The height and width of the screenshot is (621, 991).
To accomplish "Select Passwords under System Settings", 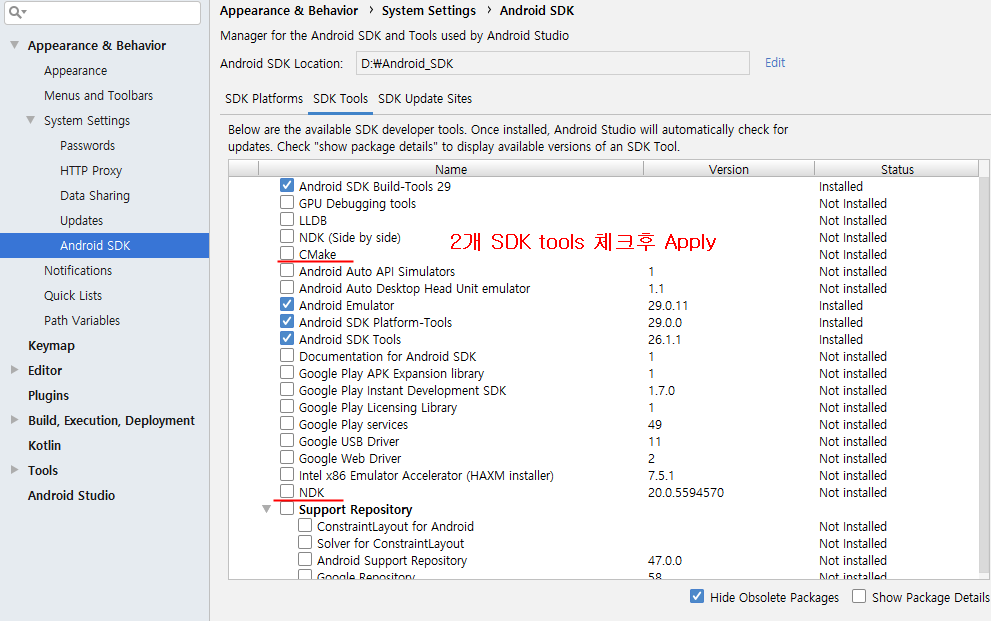I will click(87, 145).
